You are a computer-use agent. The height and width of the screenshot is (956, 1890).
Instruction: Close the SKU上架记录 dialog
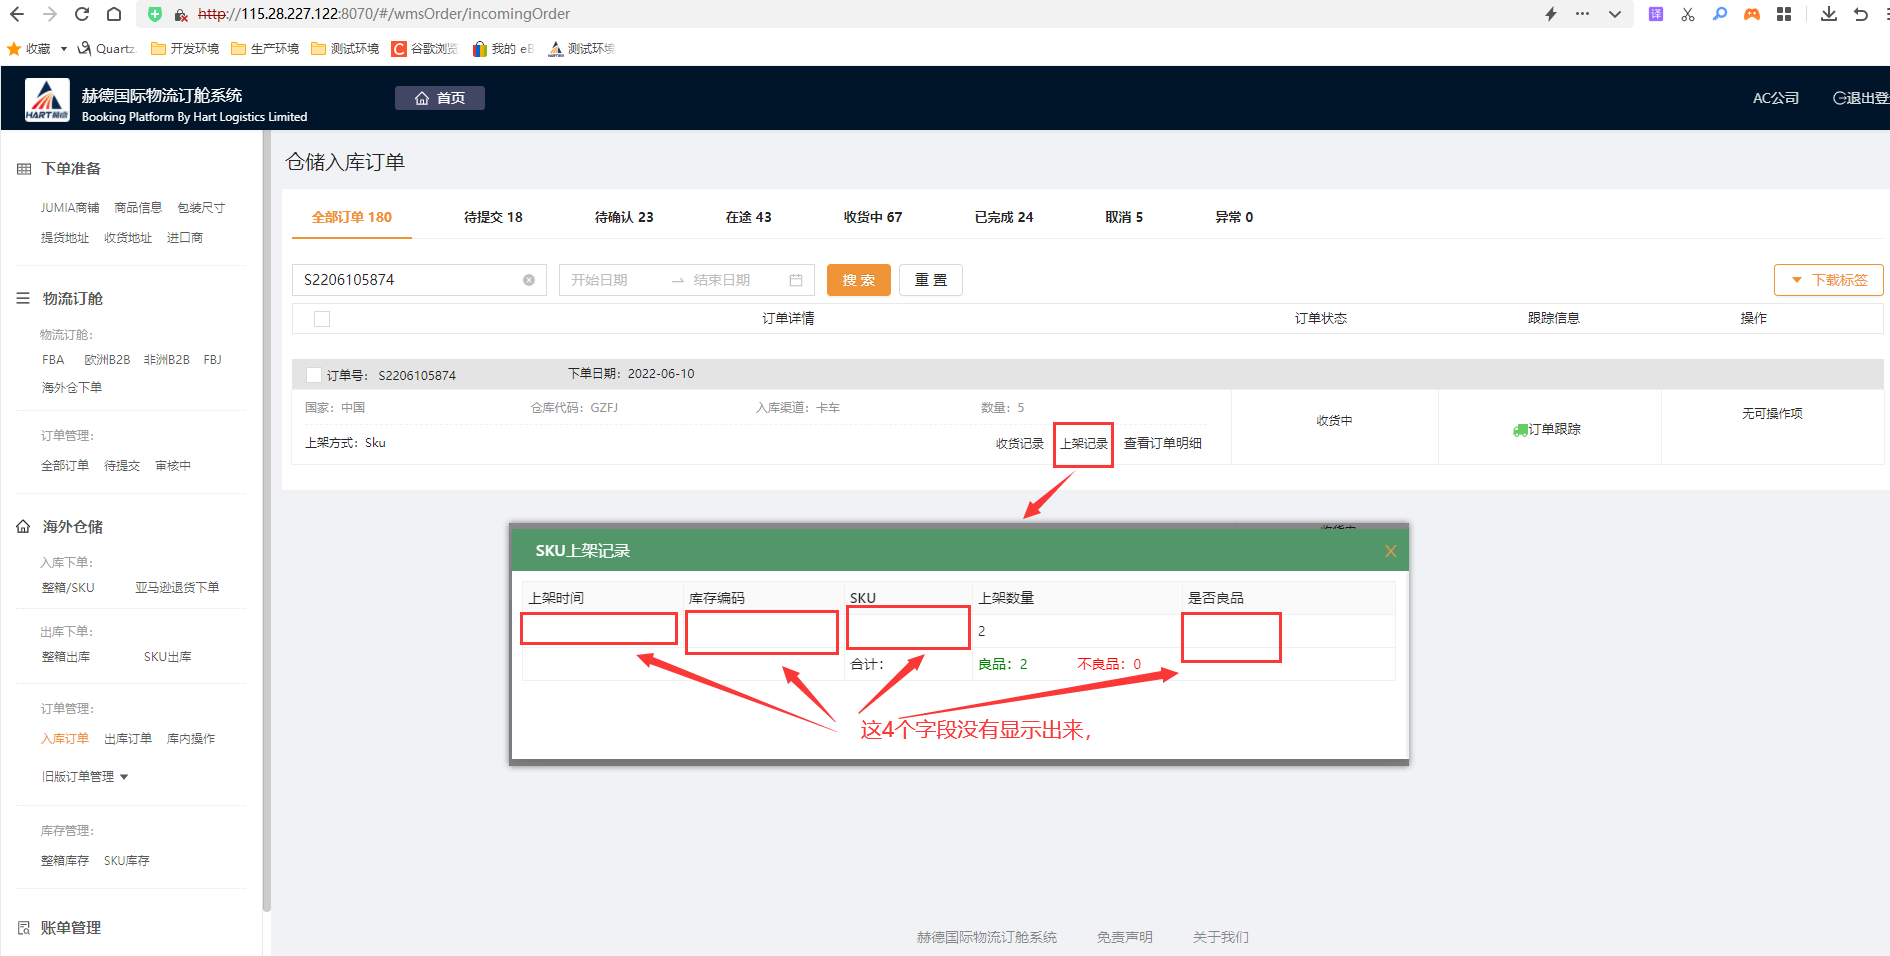click(1390, 551)
